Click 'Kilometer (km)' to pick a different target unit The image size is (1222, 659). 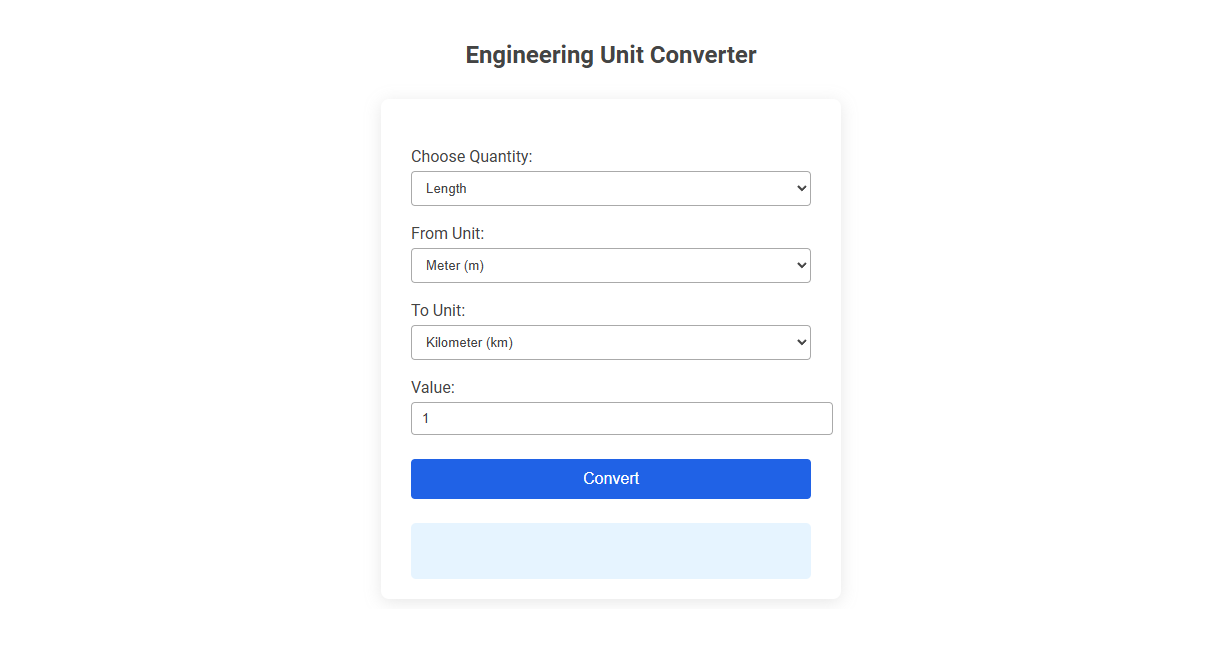click(467, 342)
